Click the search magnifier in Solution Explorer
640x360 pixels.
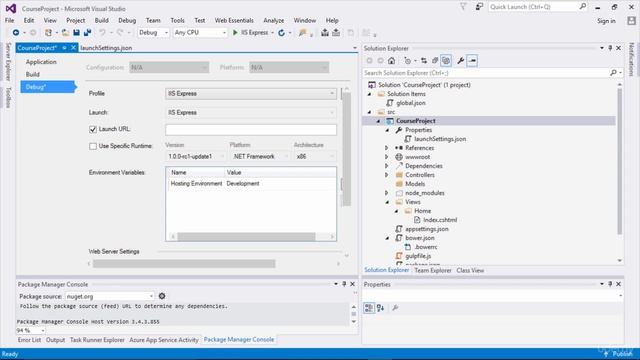click(613, 73)
